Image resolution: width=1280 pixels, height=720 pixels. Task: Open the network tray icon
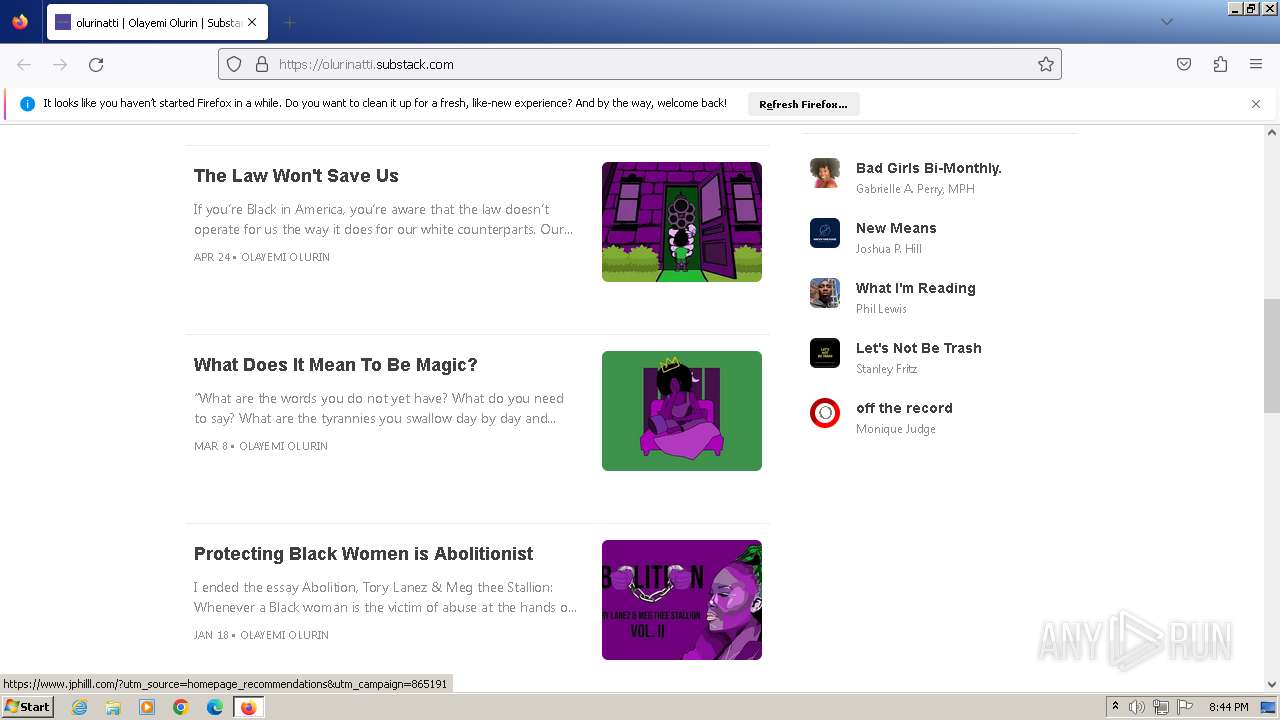coord(1161,707)
